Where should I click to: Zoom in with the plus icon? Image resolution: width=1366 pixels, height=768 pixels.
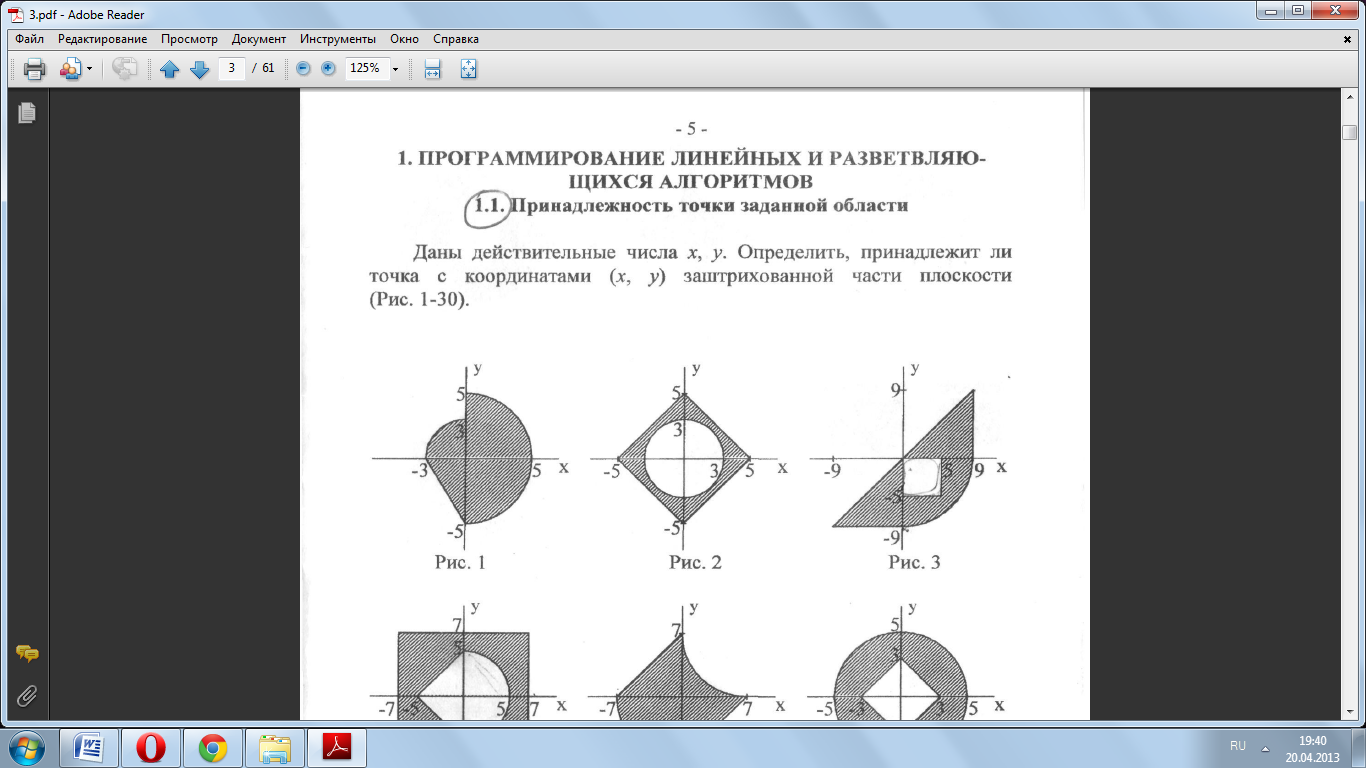[x=328, y=68]
